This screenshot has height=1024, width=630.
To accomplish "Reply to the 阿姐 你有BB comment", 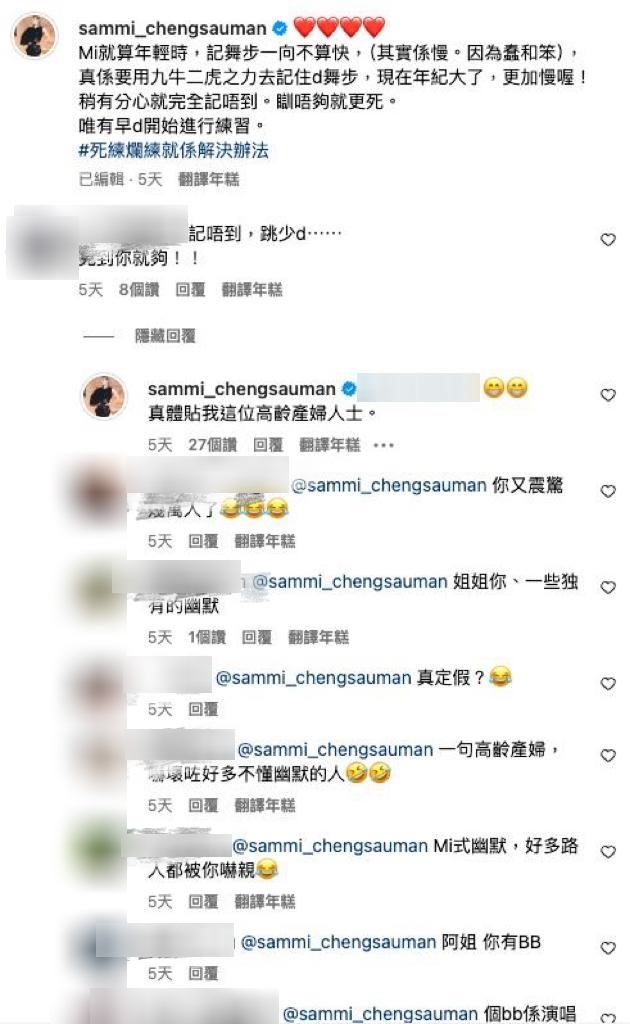I will point(203,974).
